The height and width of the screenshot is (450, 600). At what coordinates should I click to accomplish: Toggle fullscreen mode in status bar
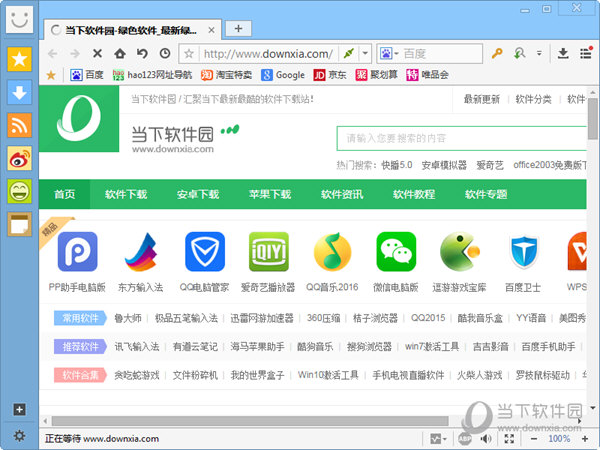coord(508,438)
